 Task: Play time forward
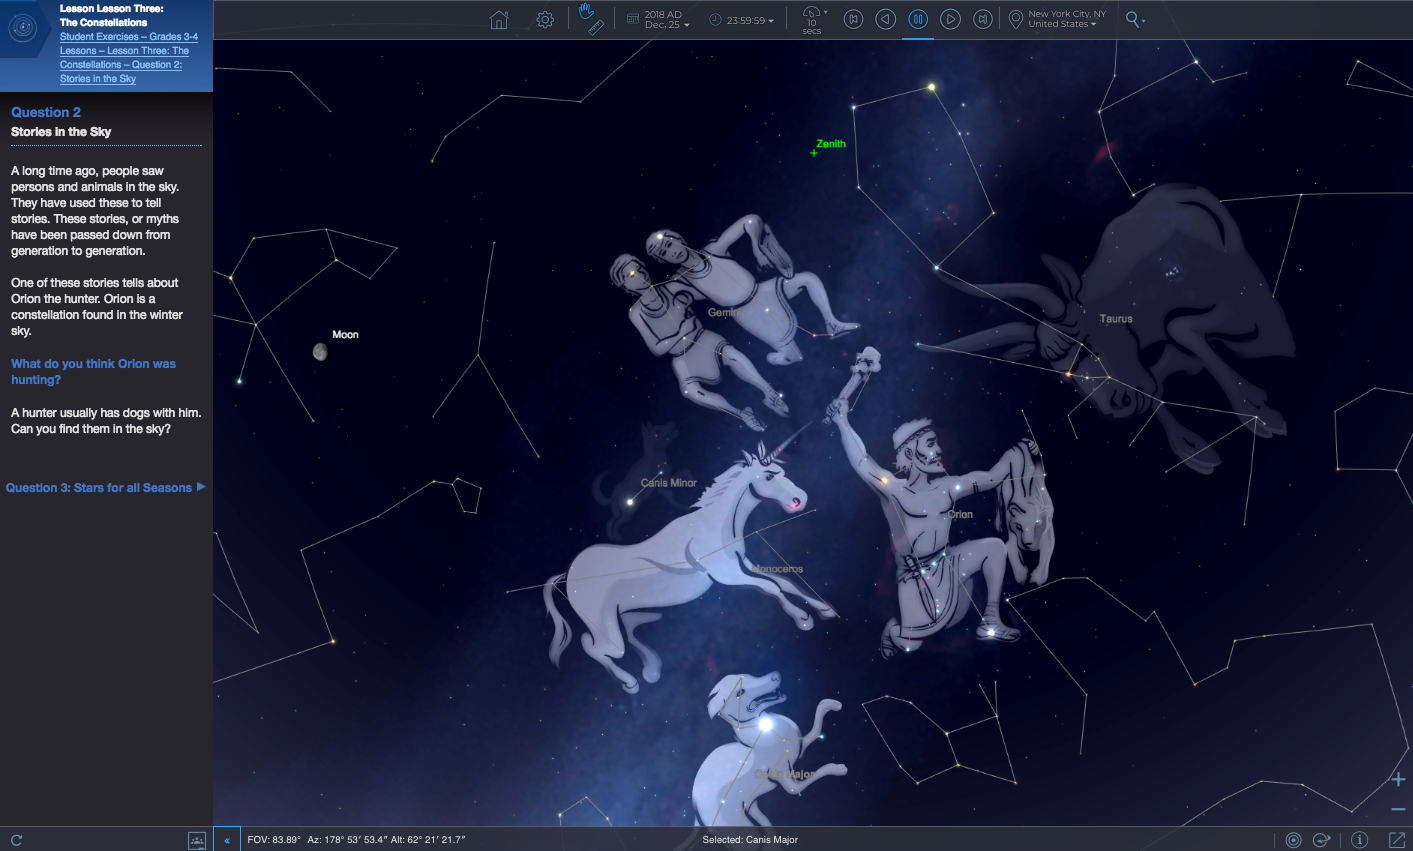(x=951, y=19)
